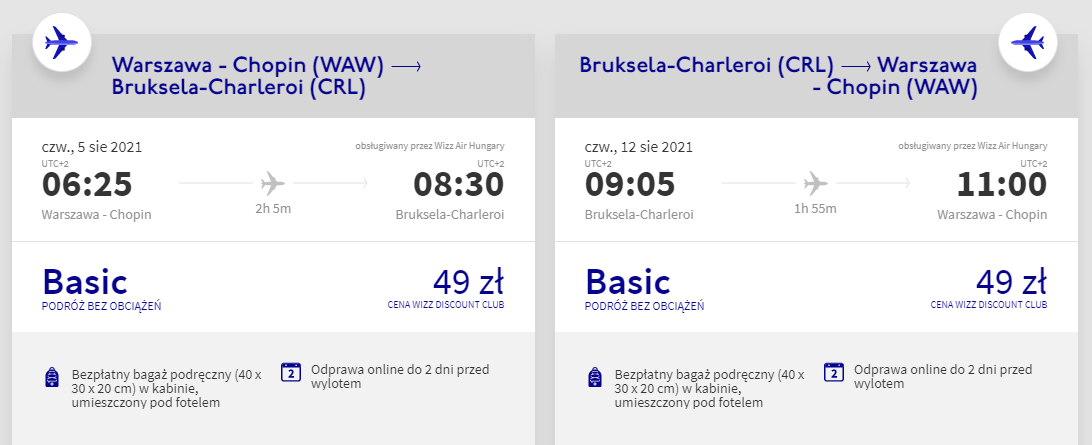Click the online check-in calendar icon, outbound card
The image size is (1092, 445).
click(292, 371)
